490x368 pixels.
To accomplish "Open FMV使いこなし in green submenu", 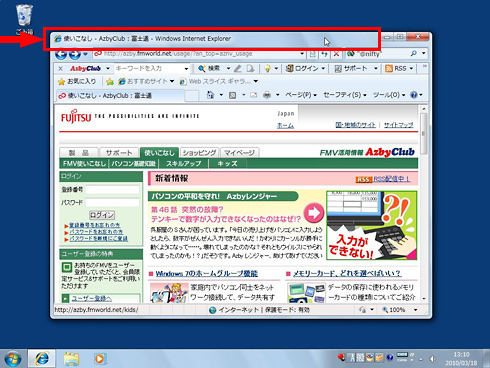I will coord(84,164).
